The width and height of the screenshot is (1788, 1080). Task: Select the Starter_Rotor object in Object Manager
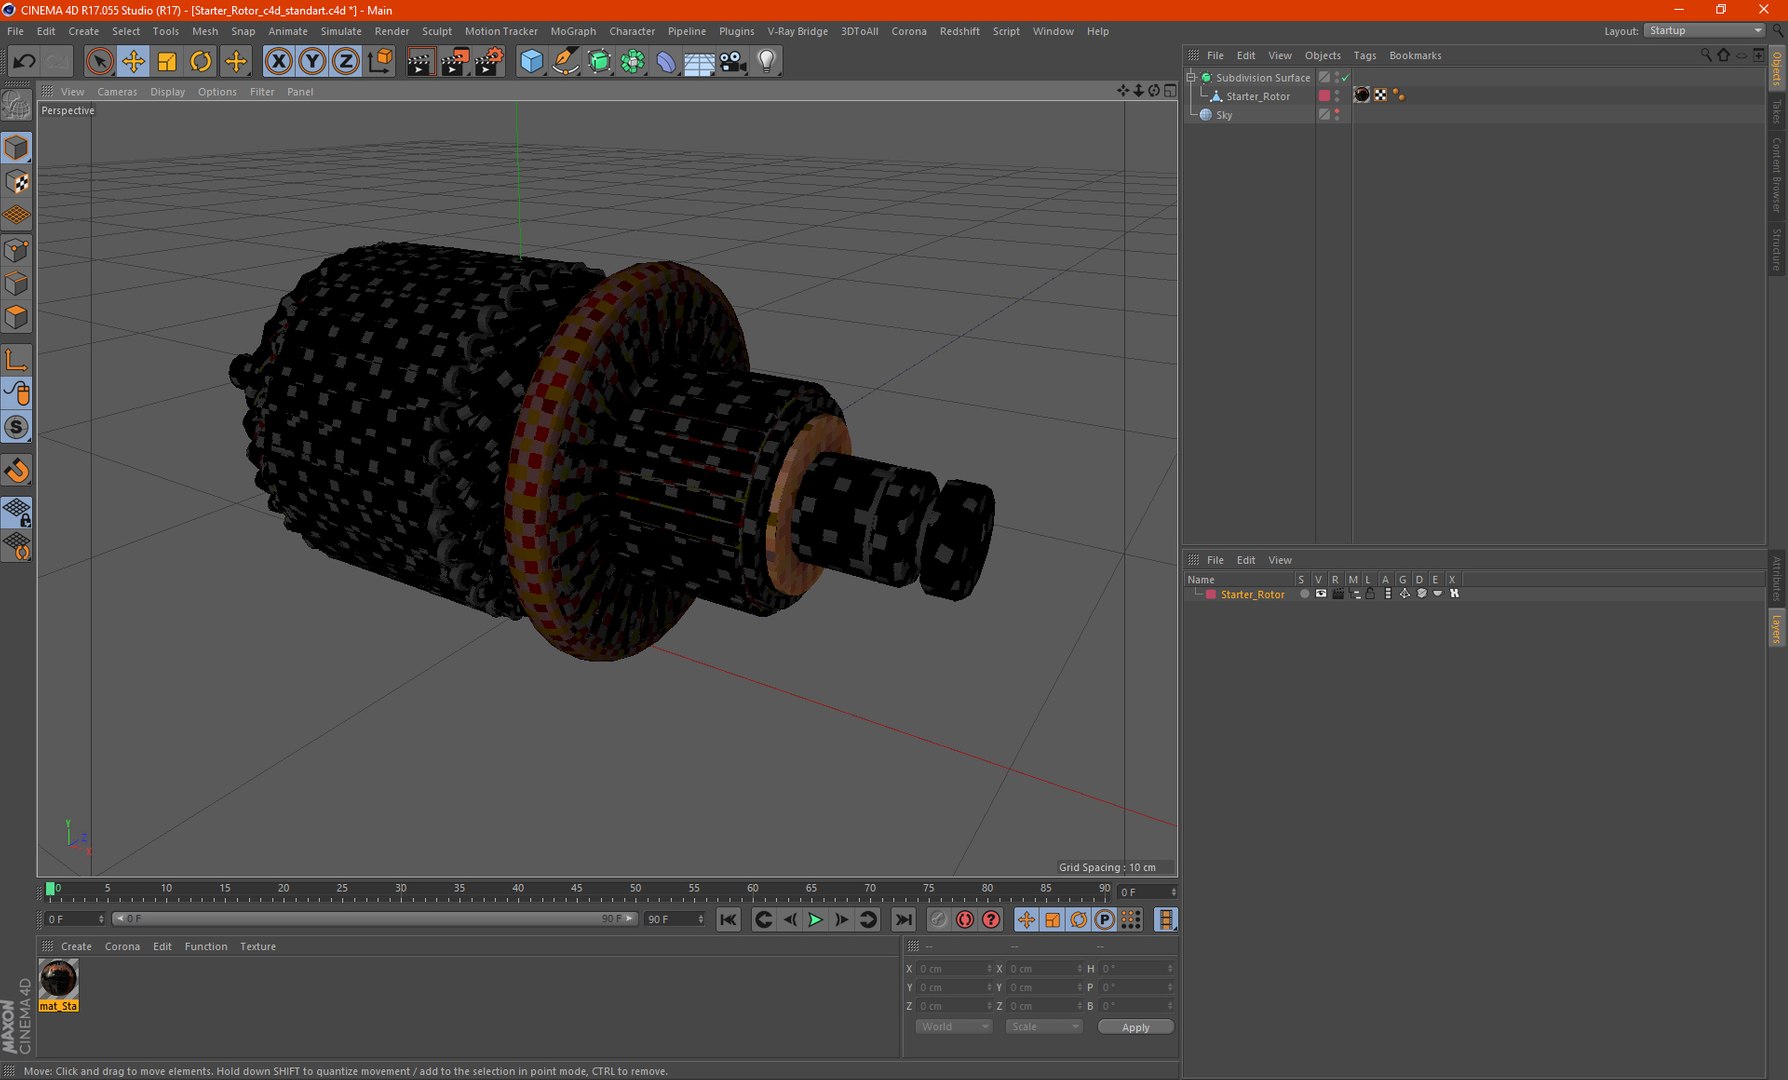coord(1258,96)
